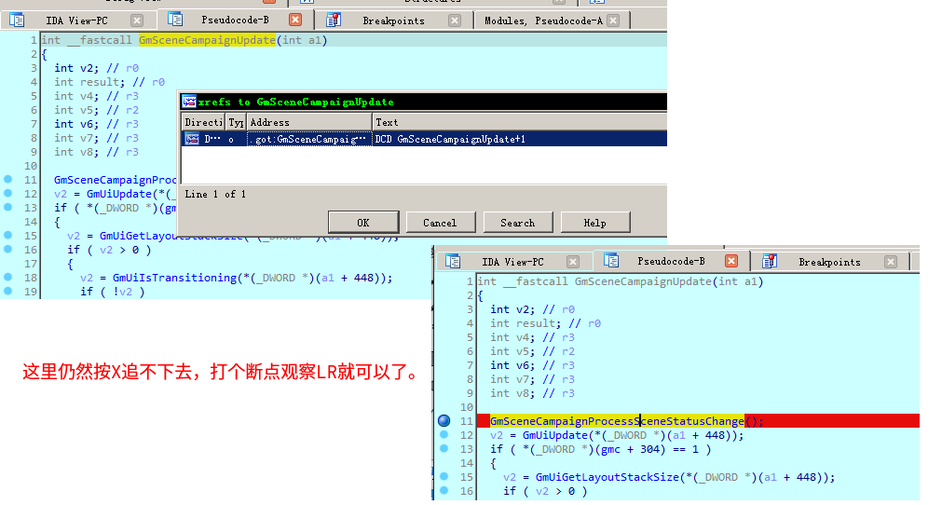Image resolution: width=942 pixels, height=505 pixels.
Task: Toggle breakpoint dot on line 11 in upper window
Action: coord(8,179)
